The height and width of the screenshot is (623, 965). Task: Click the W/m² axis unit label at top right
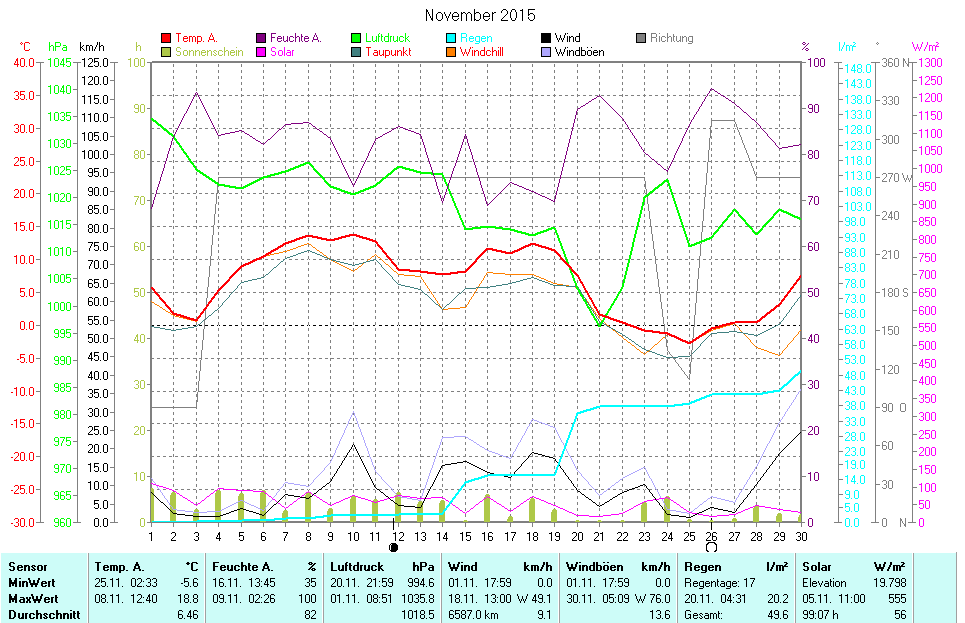coord(926,47)
